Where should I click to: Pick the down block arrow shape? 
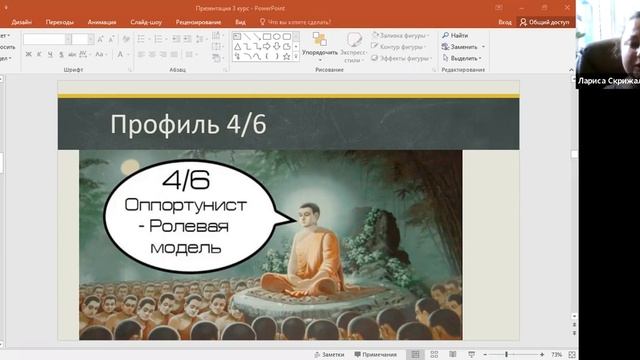click(276, 47)
